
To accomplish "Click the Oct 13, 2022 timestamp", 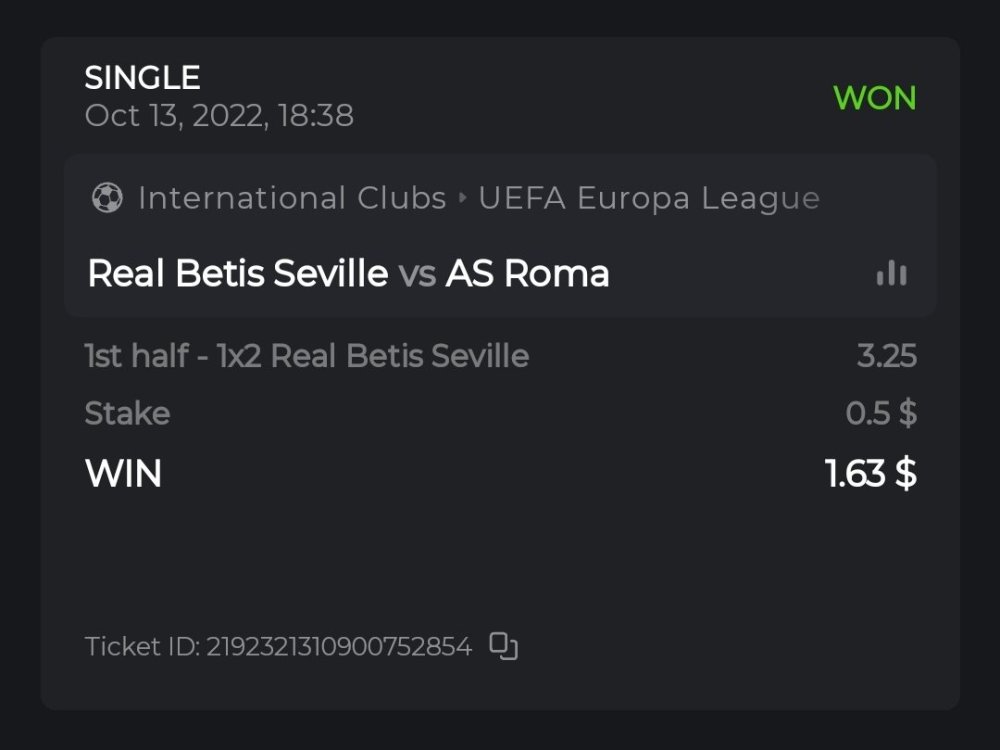I will pos(219,116).
